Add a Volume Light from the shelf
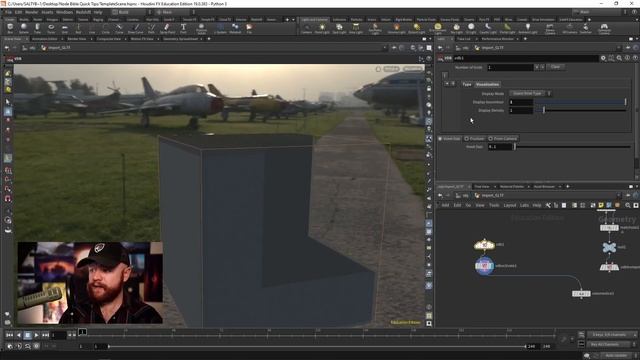The height and width of the screenshot is (360, 640). pyautogui.click(x=396, y=29)
